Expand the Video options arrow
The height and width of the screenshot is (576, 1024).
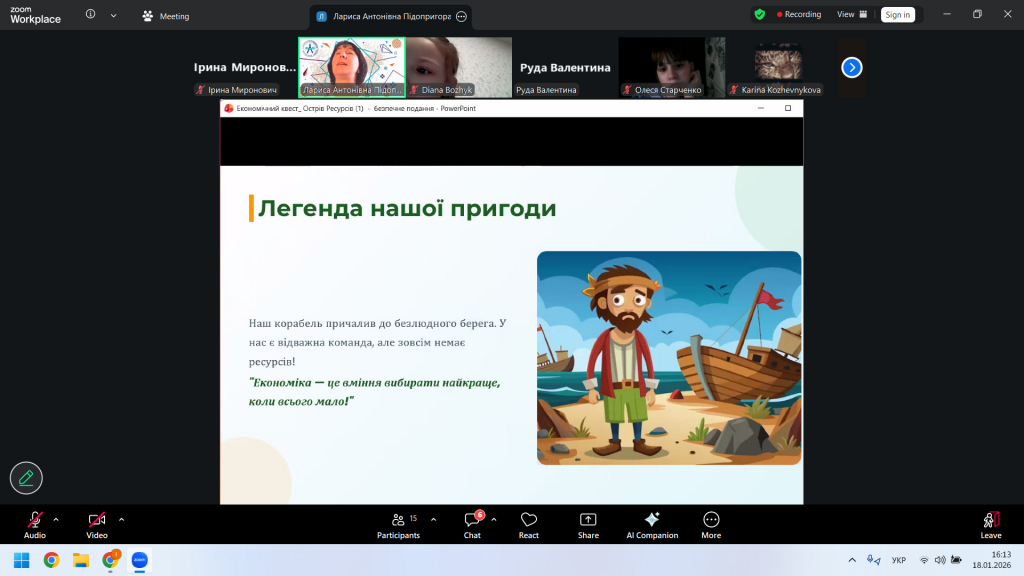point(122,519)
